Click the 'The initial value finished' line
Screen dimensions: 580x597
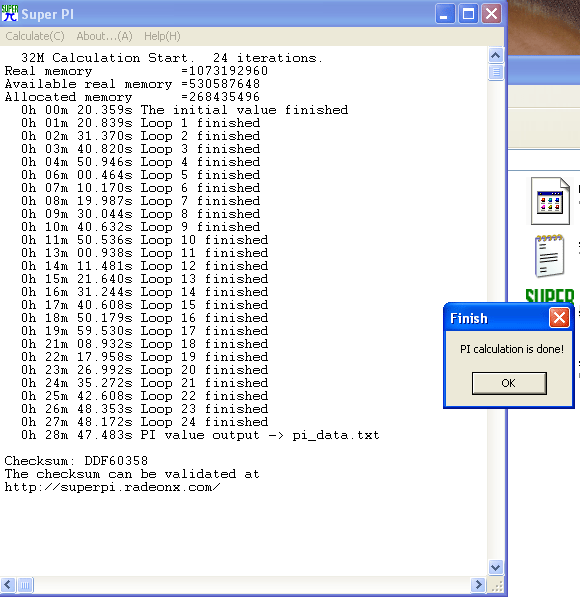184,110
